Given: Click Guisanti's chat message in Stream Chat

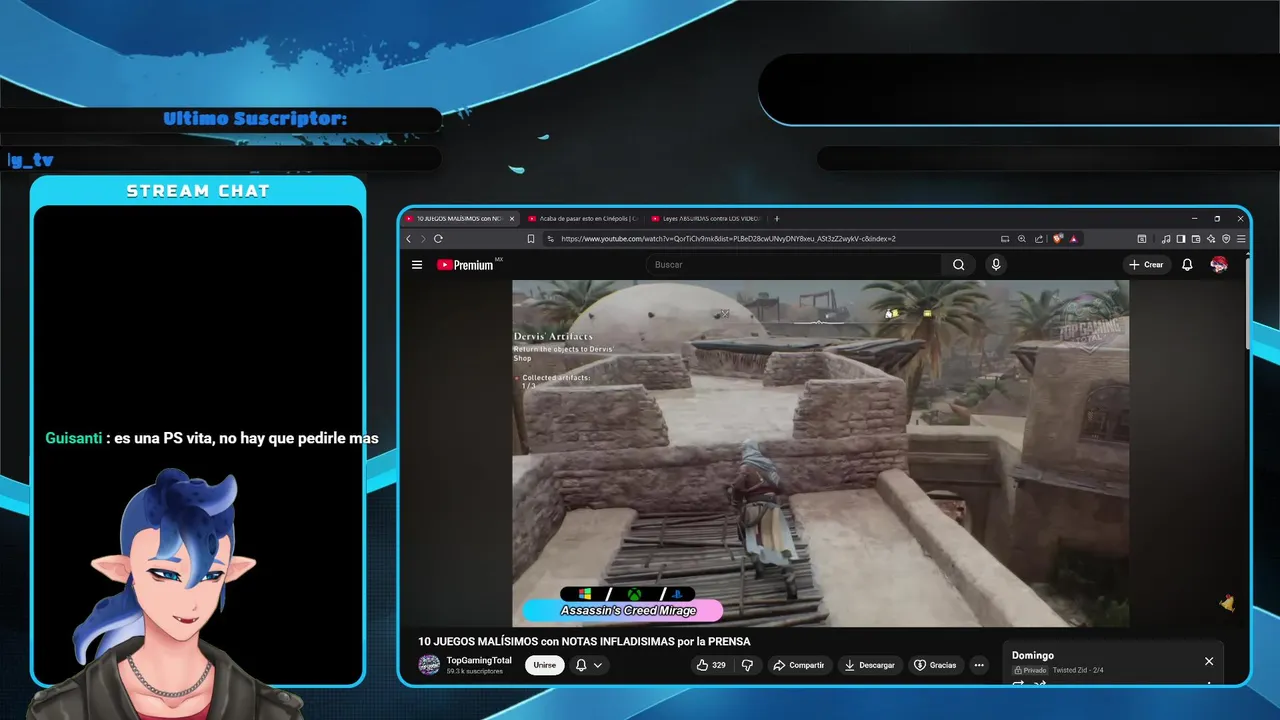Looking at the screenshot, I should (x=212, y=438).
